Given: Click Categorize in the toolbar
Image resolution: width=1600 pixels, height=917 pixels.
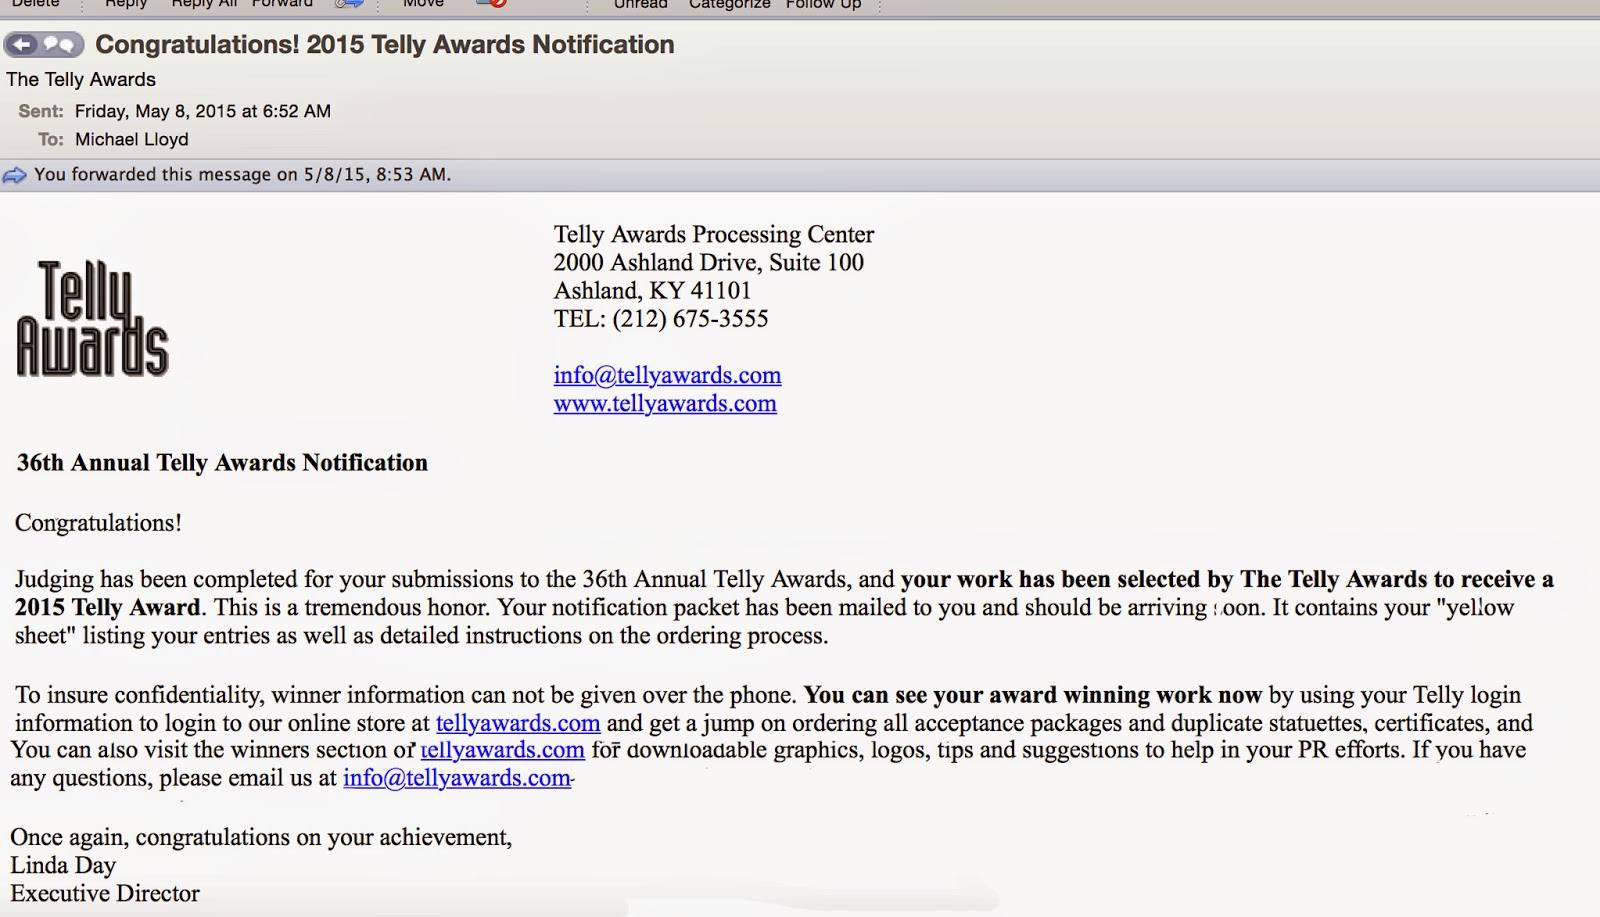Looking at the screenshot, I should click(x=730, y=4).
